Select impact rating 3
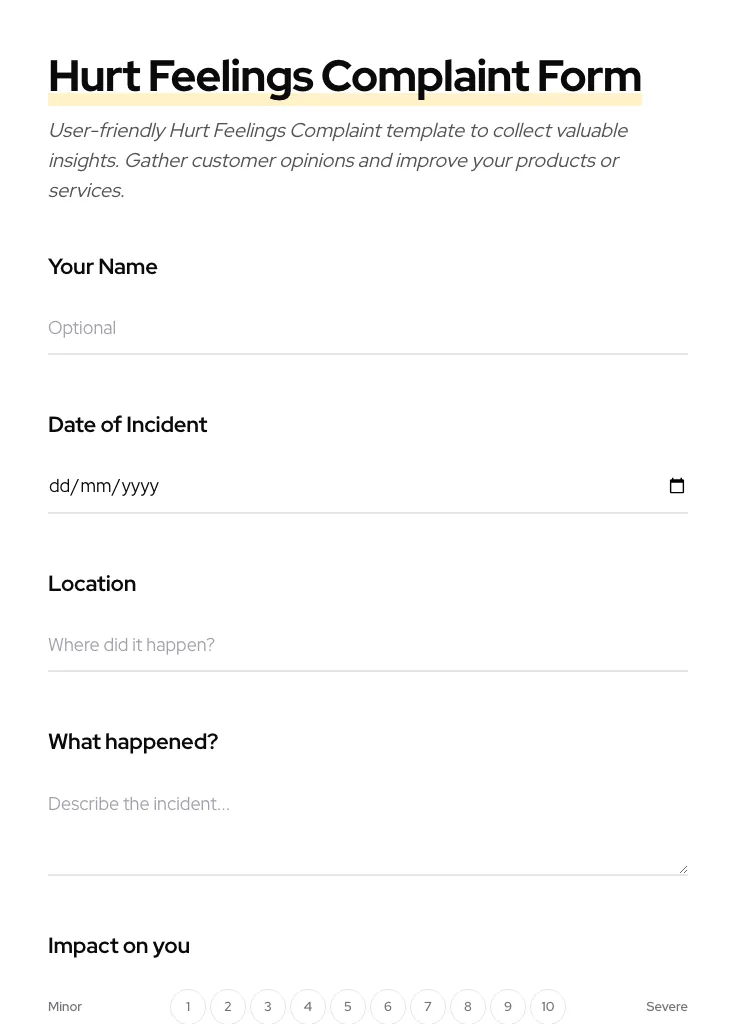 tap(268, 1006)
